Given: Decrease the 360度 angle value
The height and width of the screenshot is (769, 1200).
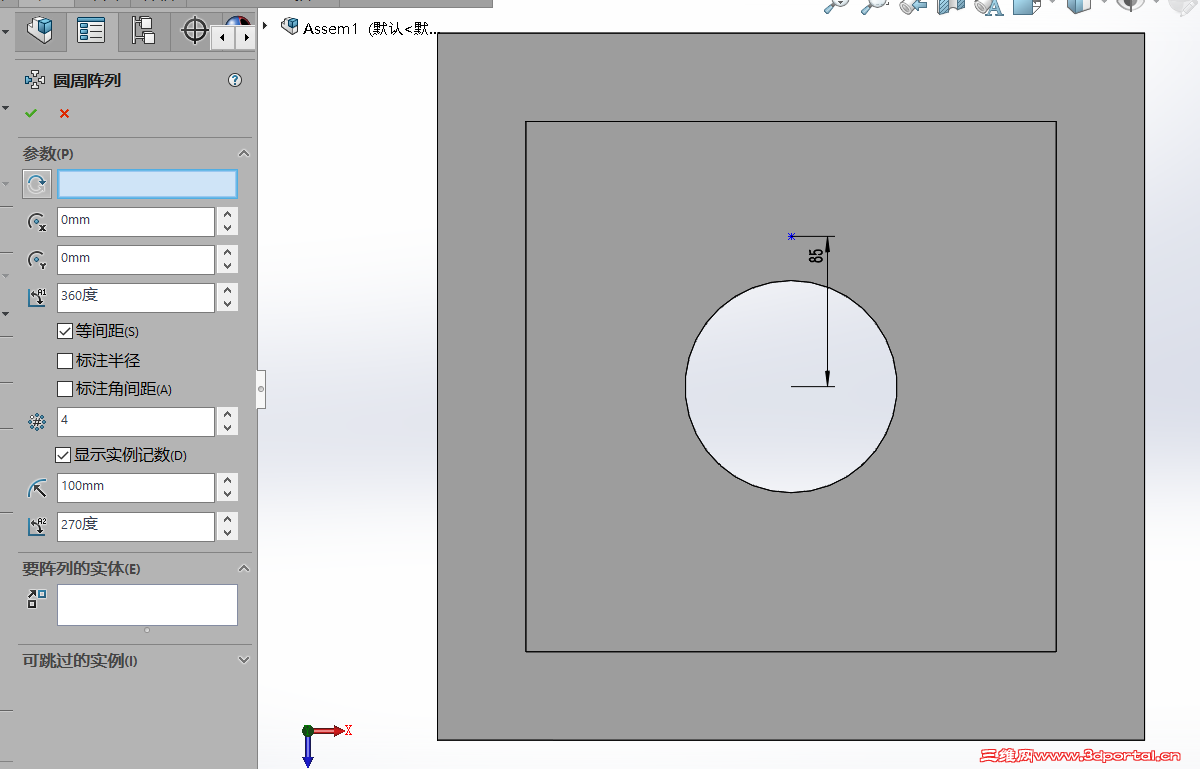Looking at the screenshot, I should coord(228,305).
